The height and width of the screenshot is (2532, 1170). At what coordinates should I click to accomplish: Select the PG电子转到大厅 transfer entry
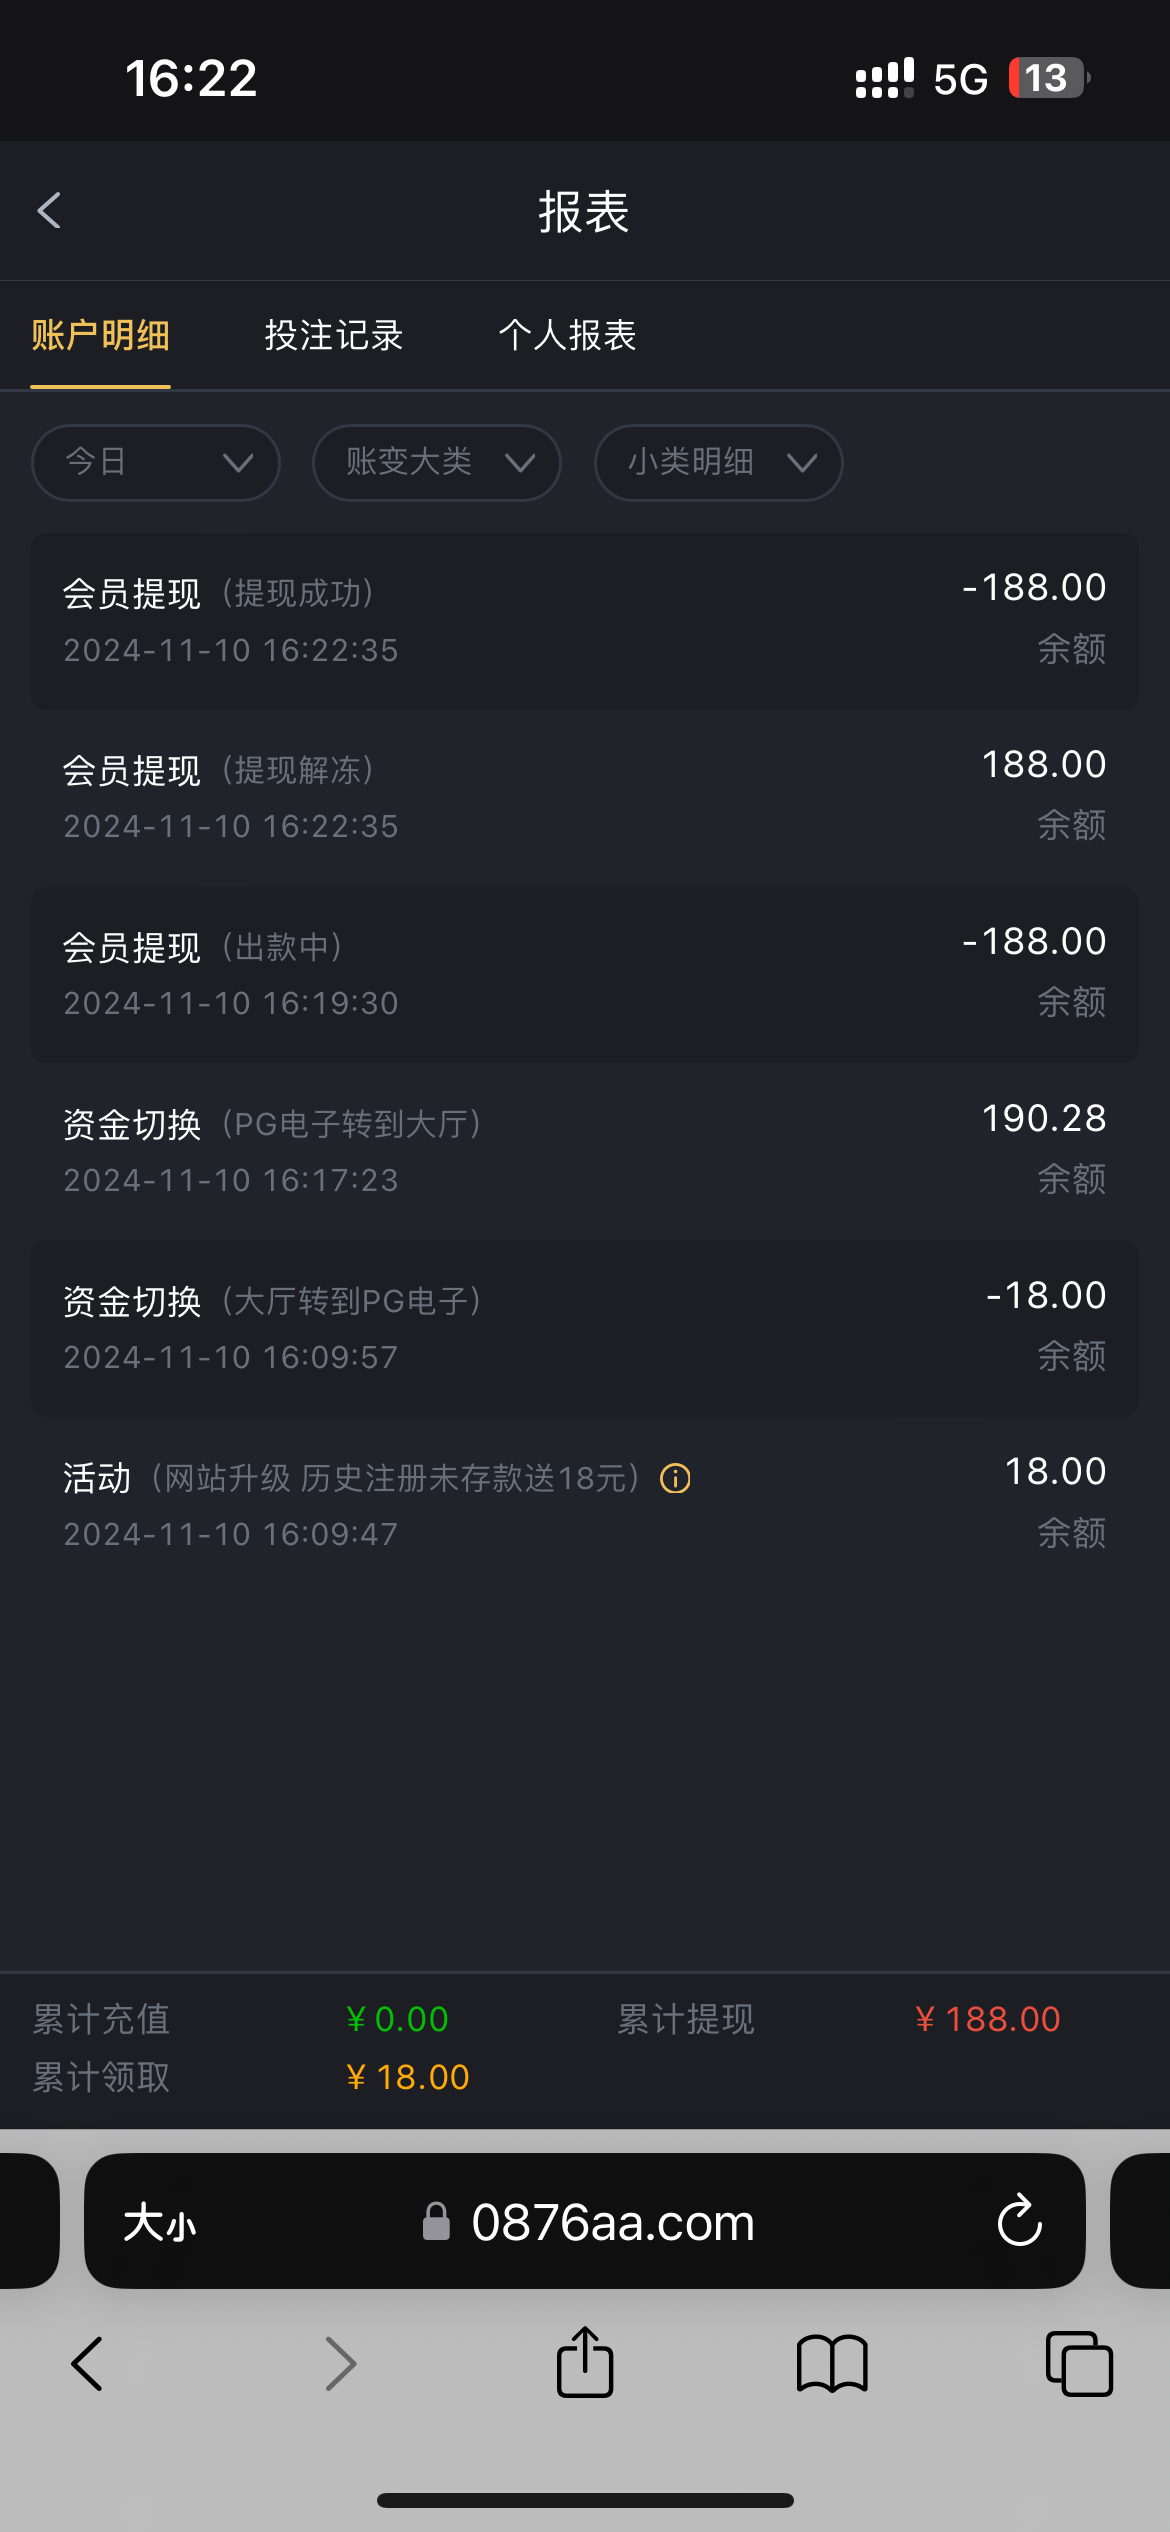coord(585,1151)
